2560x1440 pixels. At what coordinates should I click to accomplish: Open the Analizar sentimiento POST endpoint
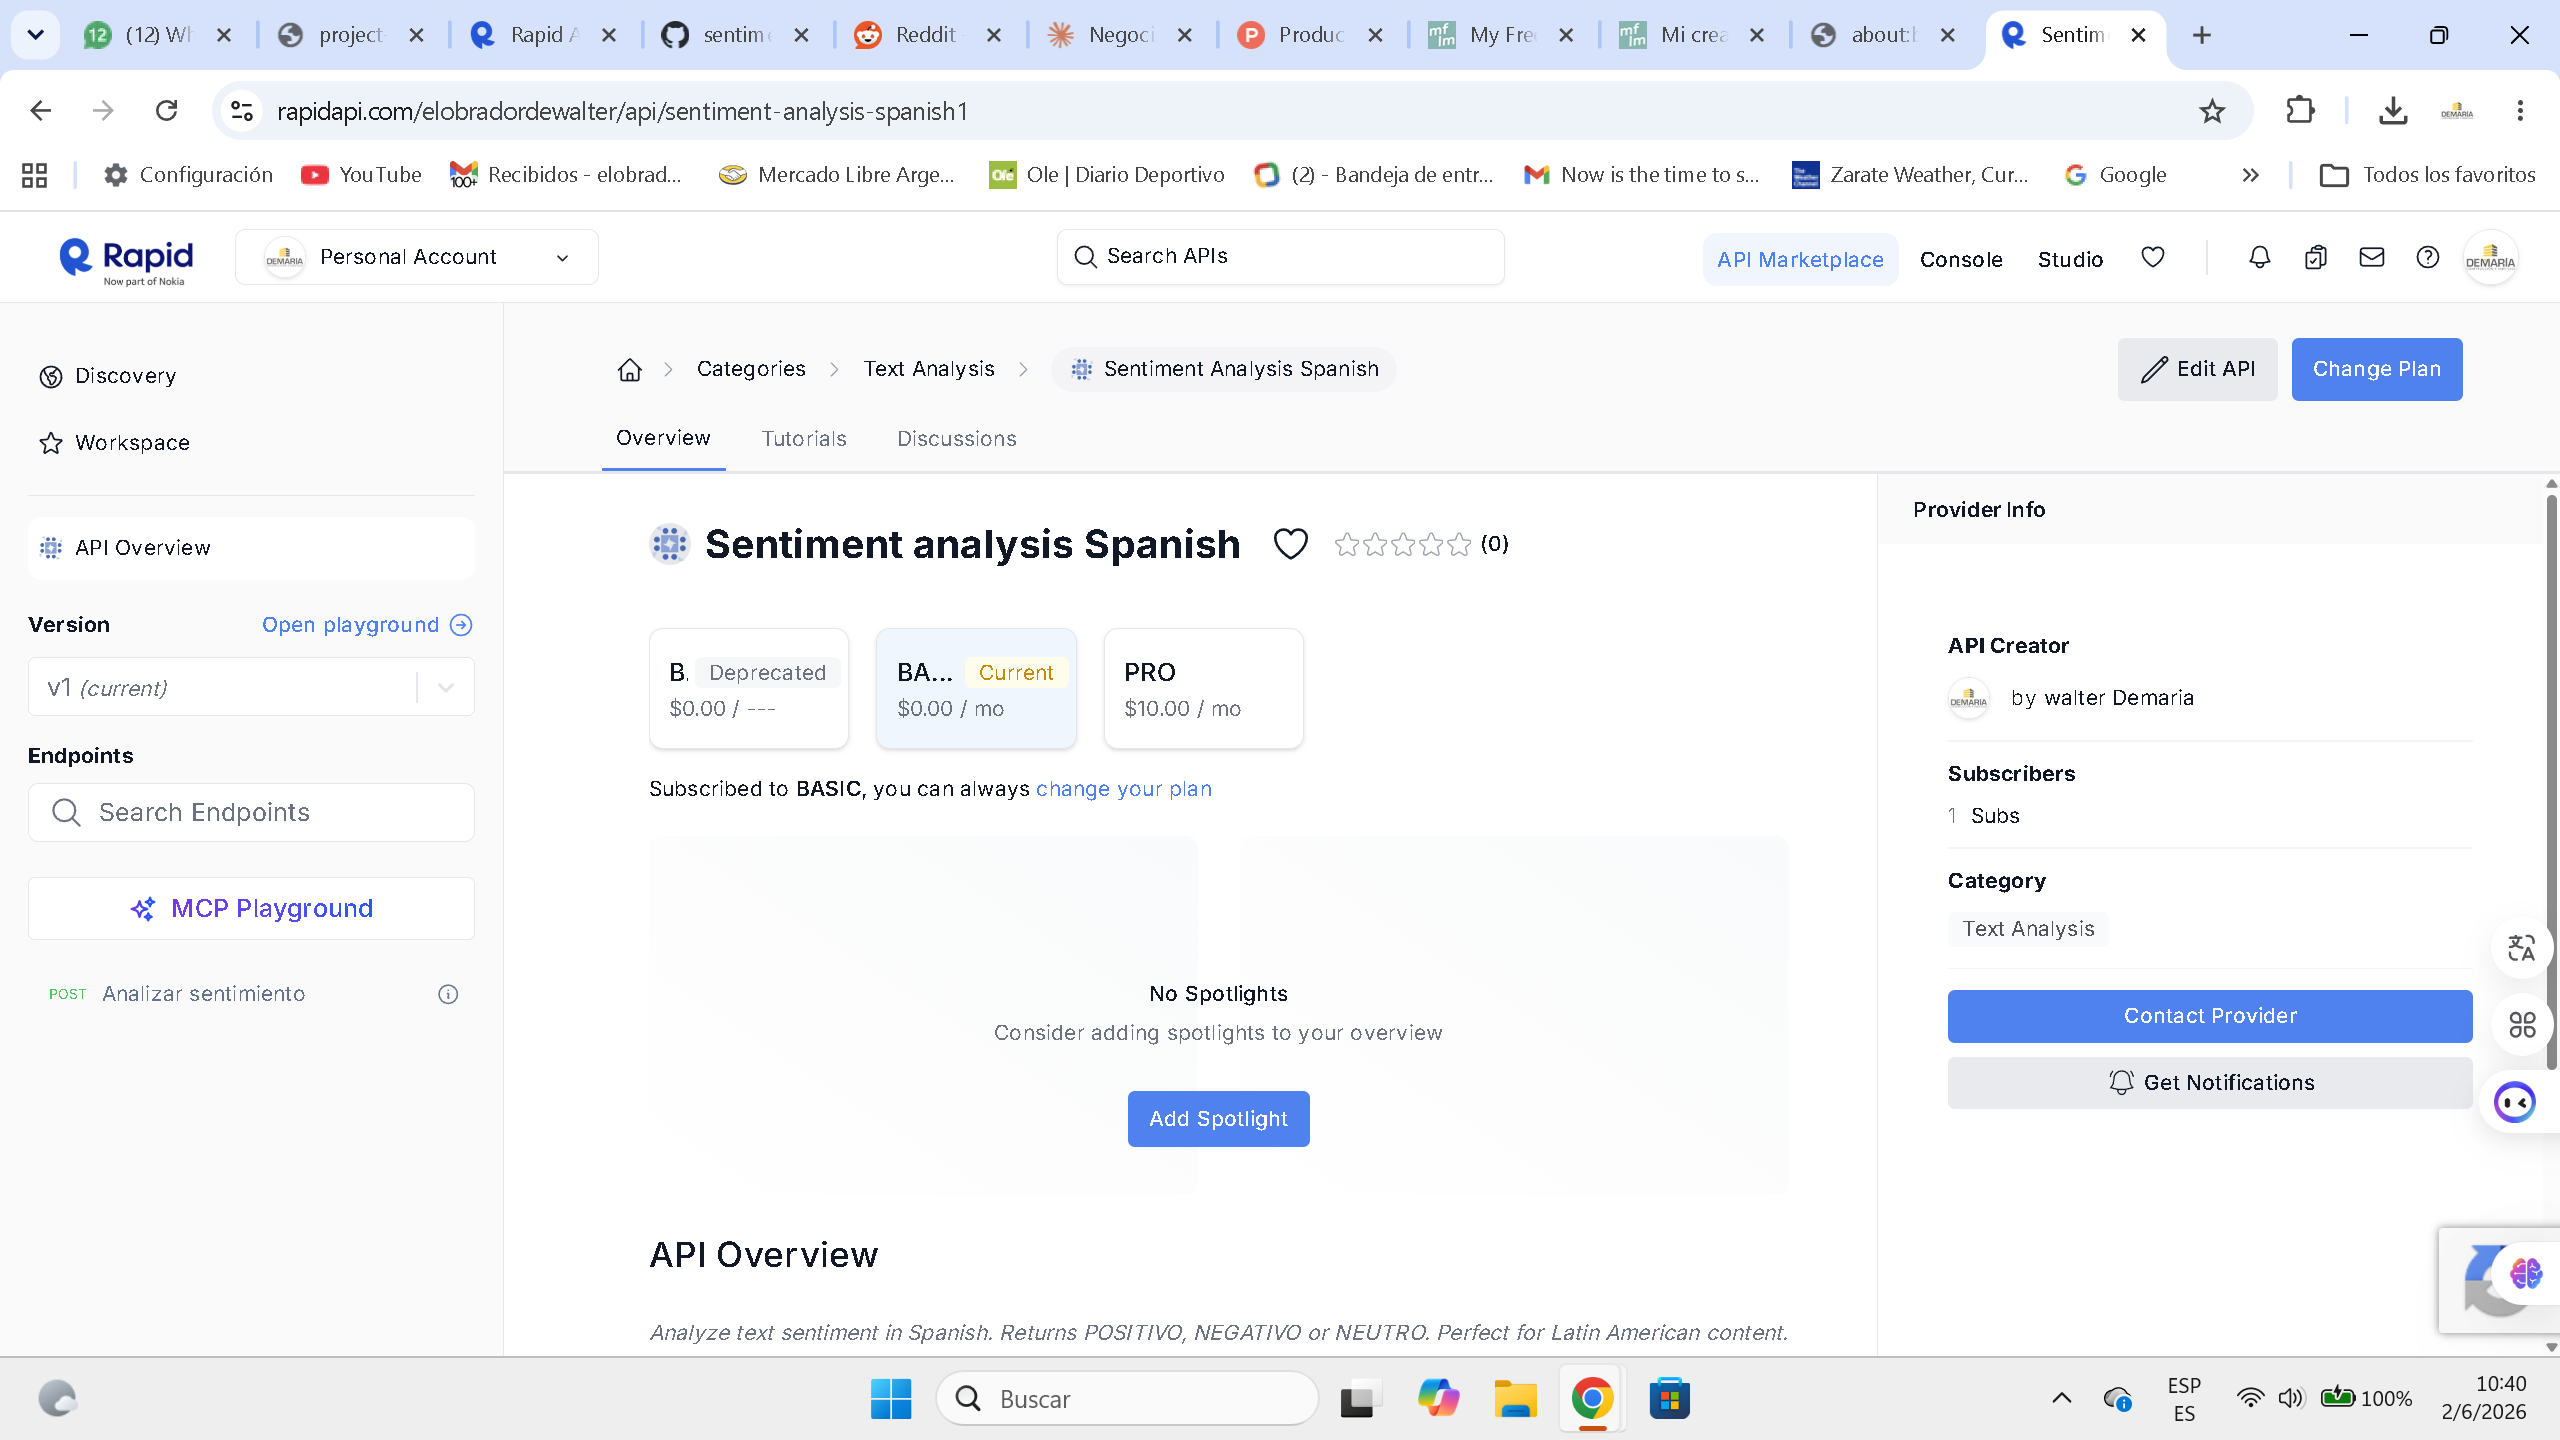[x=204, y=994]
